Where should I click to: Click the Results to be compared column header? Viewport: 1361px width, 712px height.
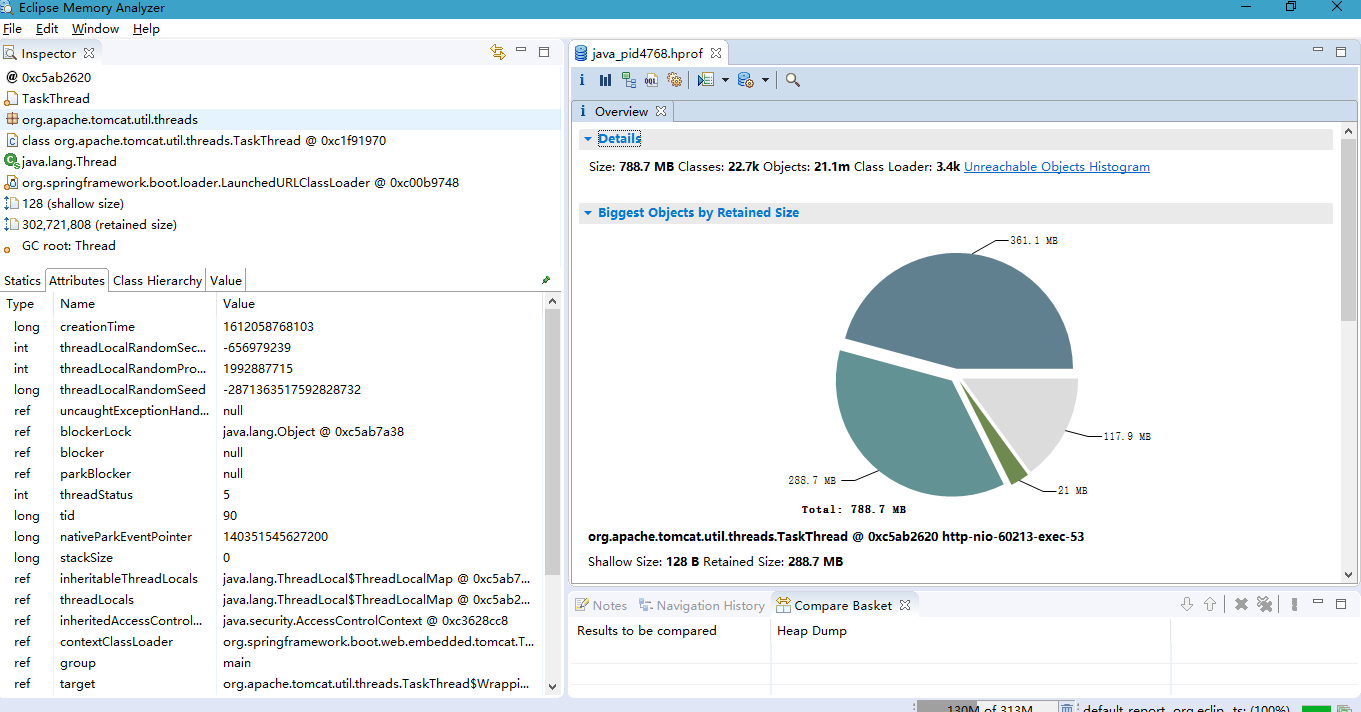(x=670, y=631)
